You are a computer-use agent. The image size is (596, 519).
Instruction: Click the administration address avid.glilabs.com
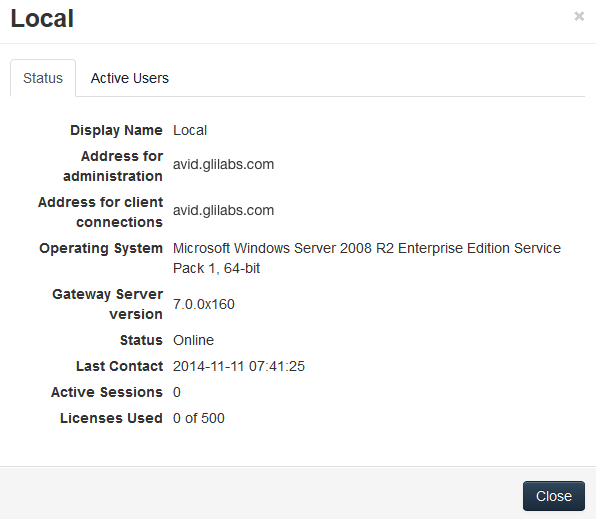pyautogui.click(x=223, y=164)
